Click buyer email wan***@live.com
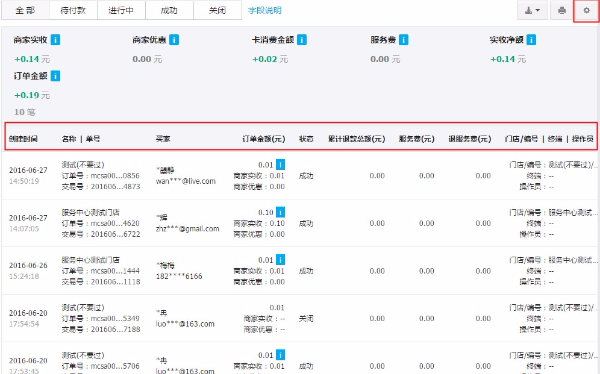Screen dimensions: 600x374 [x=186, y=181]
